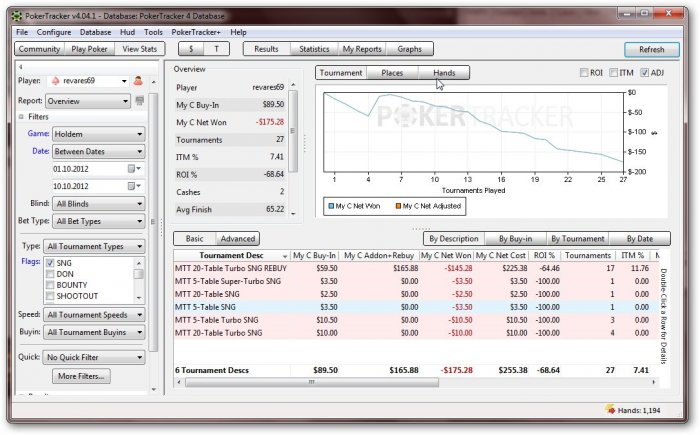Select the MTT 20-Table Turbo SNG REBUY row
Image resolution: width=700 pixels, height=435 pixels.
click(416, 268)
